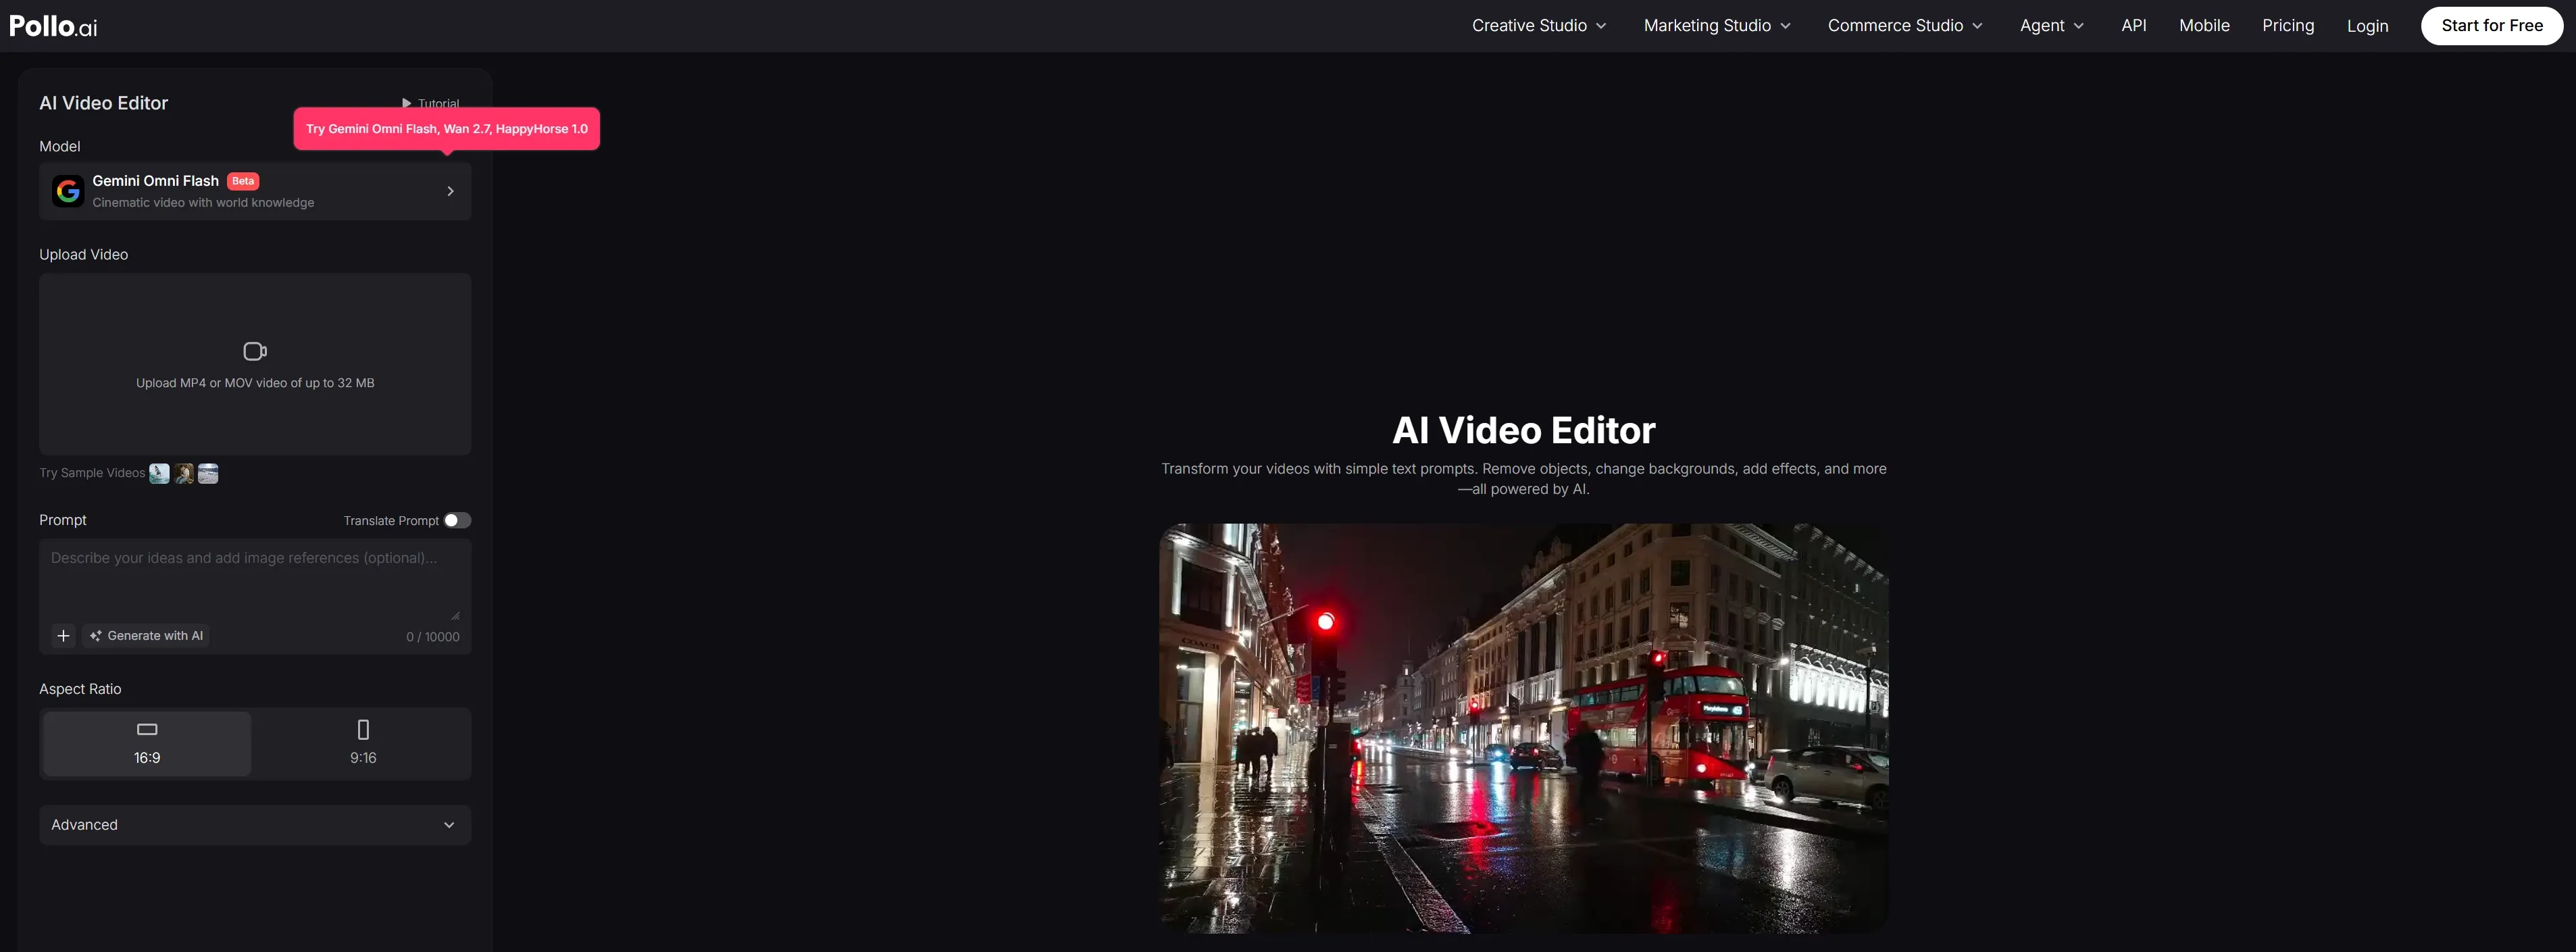The height and width of the screenshot is (952, 2576).
Task: Open the Gemini Omni Flash model selector
Action: [255, 191]
